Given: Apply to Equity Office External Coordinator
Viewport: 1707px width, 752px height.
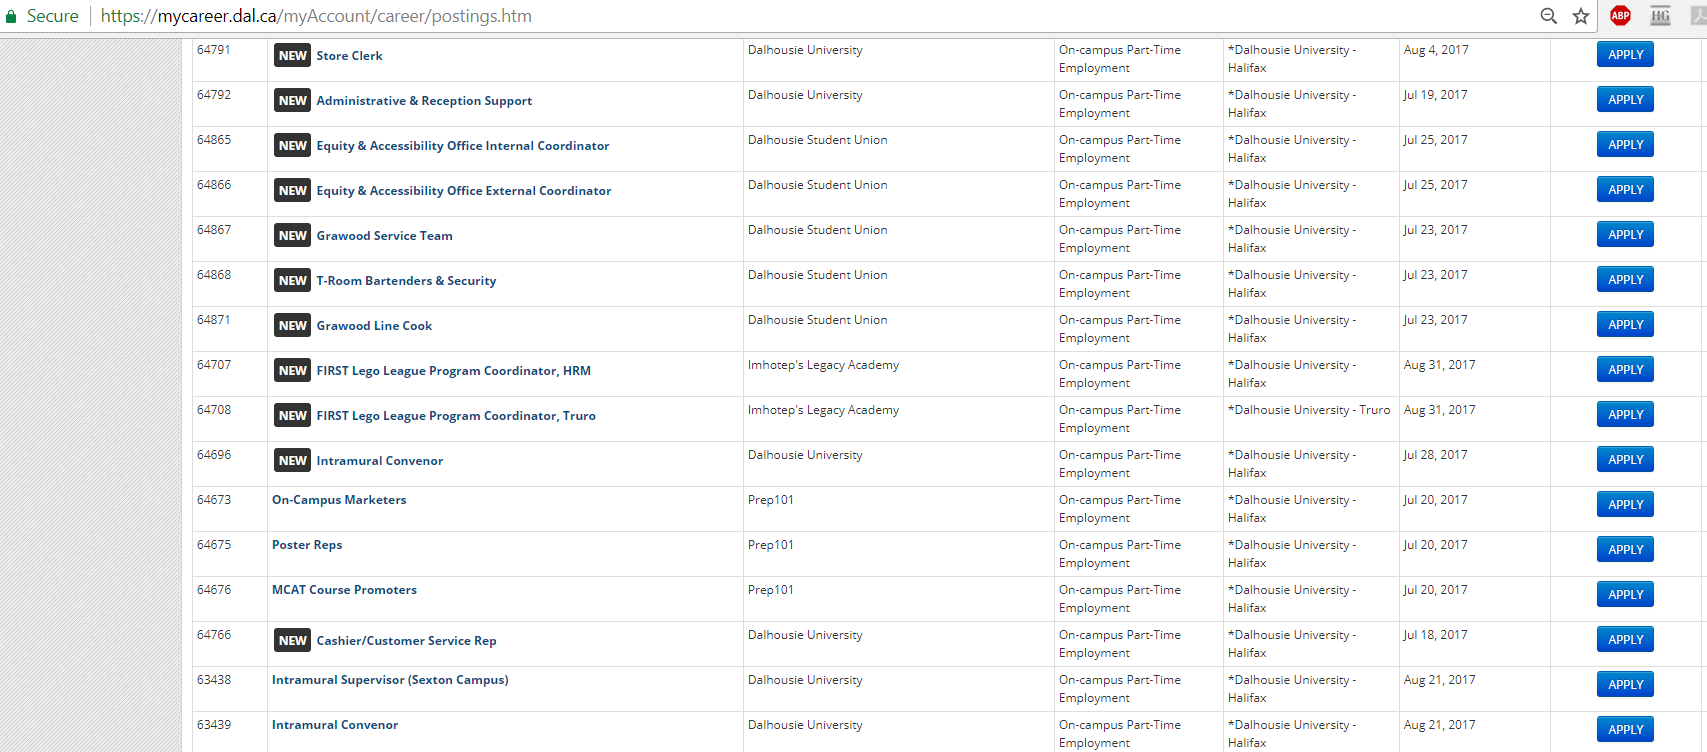Looking at the screenshot, I should coord(1625,190).
